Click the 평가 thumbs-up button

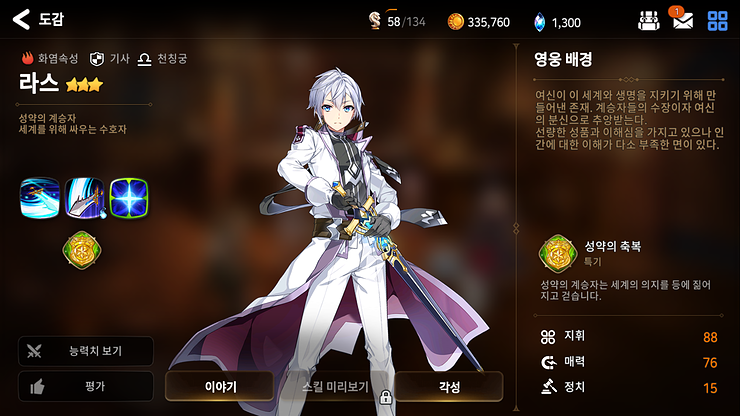(x=86, y=386)
